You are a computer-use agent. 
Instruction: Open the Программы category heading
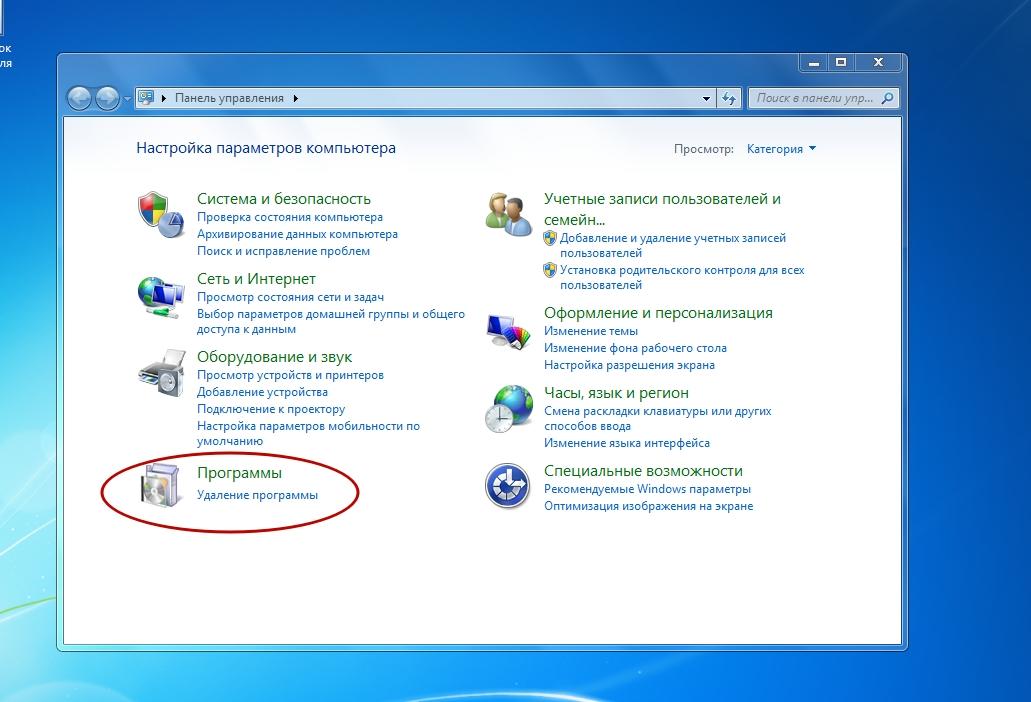(x=239, y=473)
